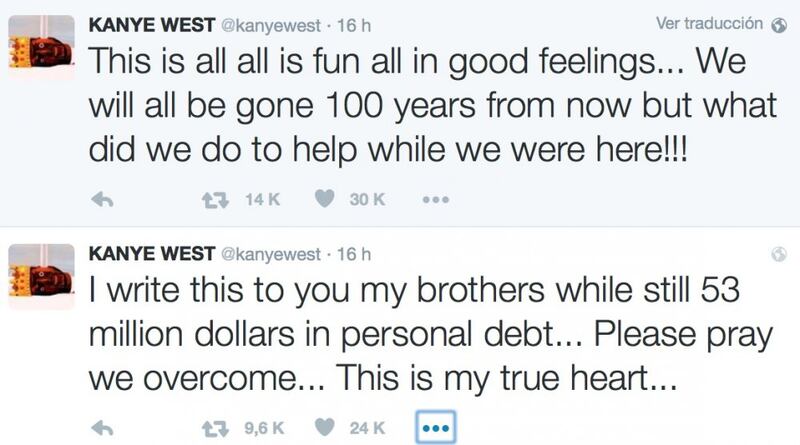
Task: Click @kanyewest handle on first tweet
Action: (270, 26)
